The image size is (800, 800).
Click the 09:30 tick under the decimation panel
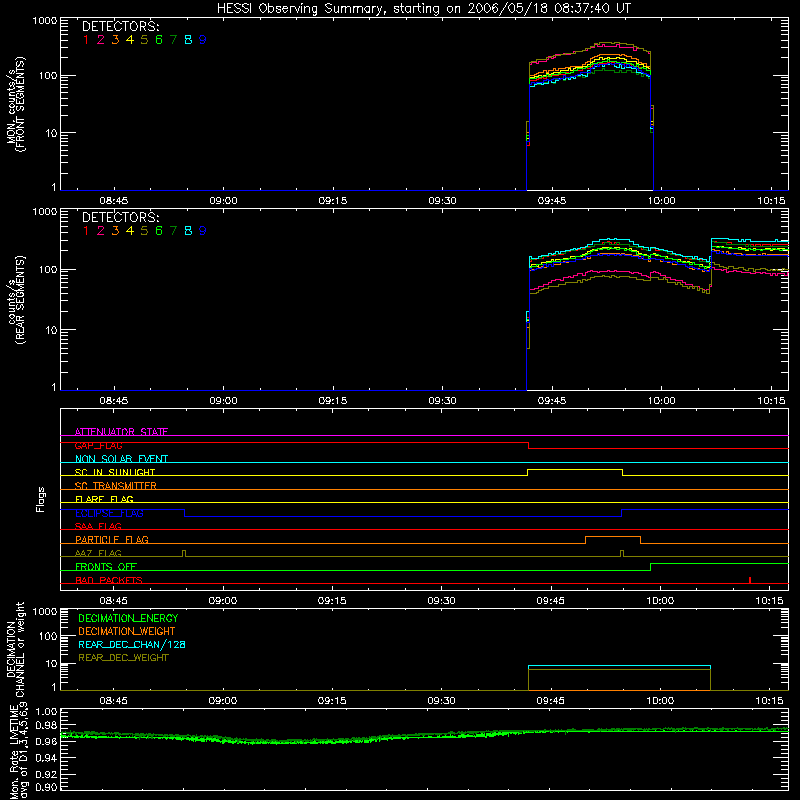point(441,701)
